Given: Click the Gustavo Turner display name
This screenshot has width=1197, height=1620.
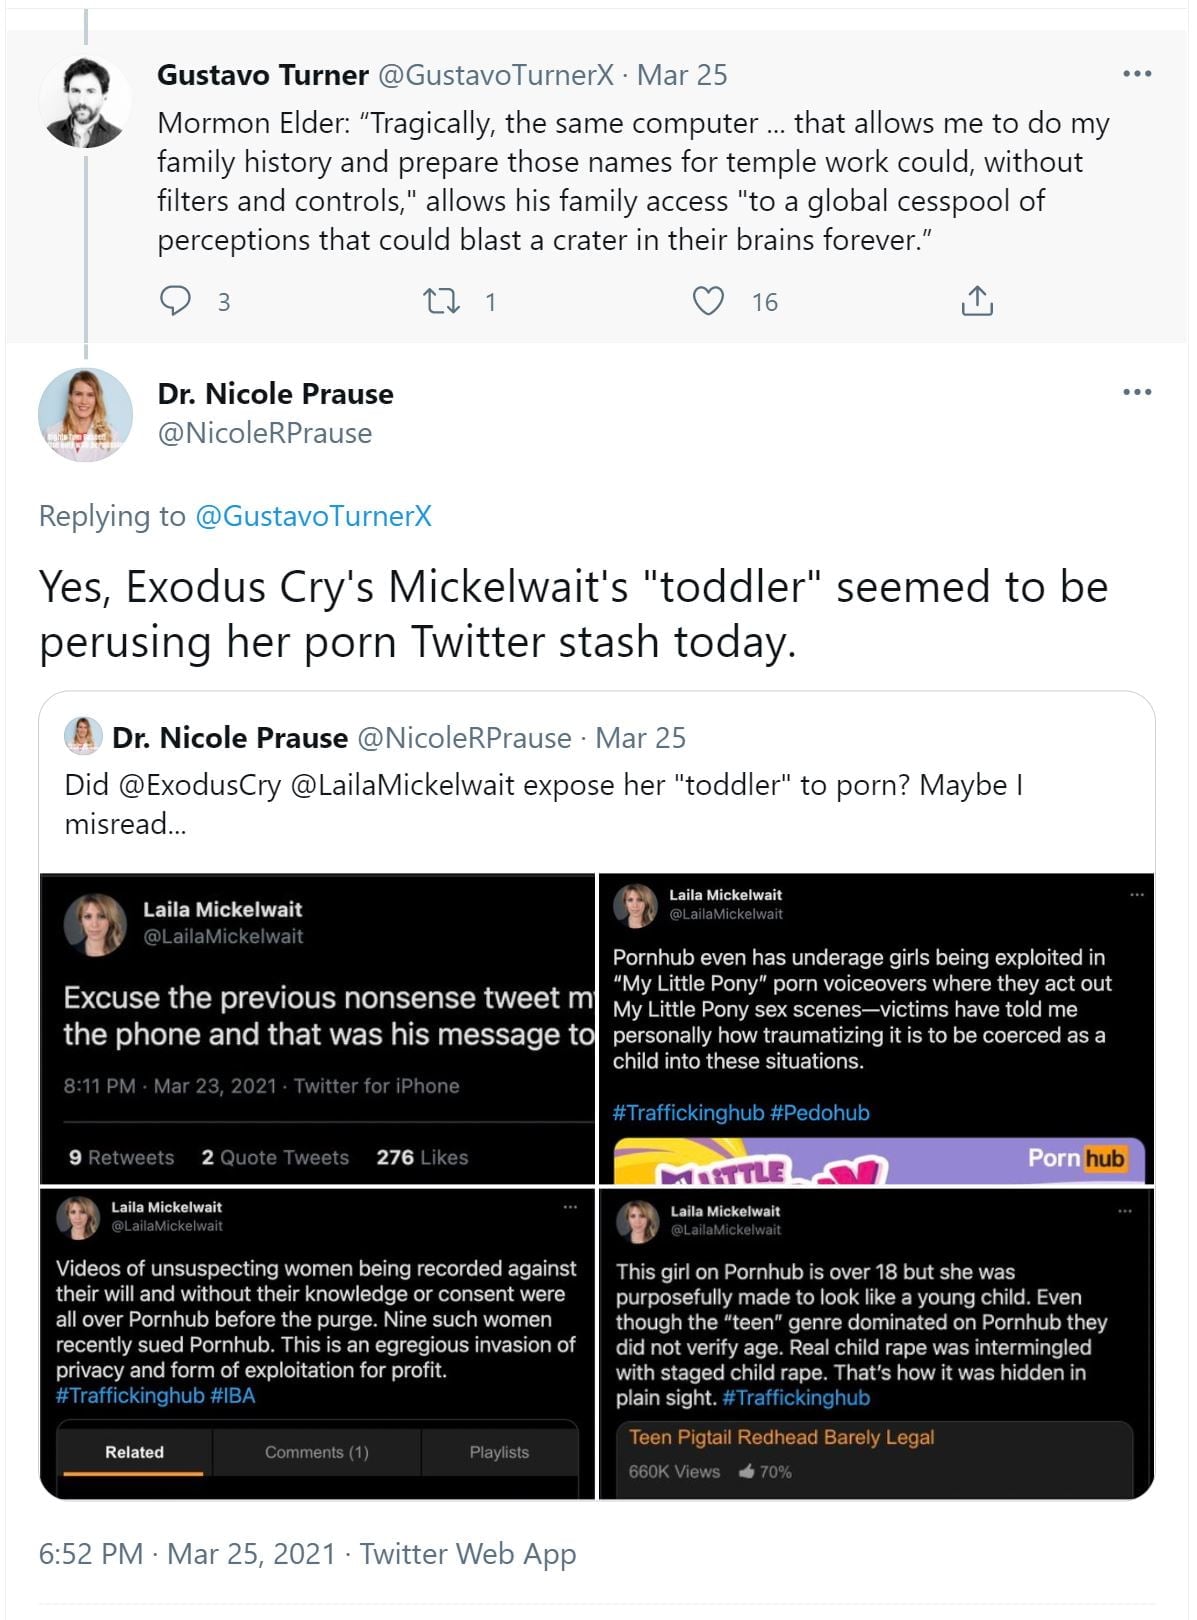Looking at the screenshot, I should (263, 75).
